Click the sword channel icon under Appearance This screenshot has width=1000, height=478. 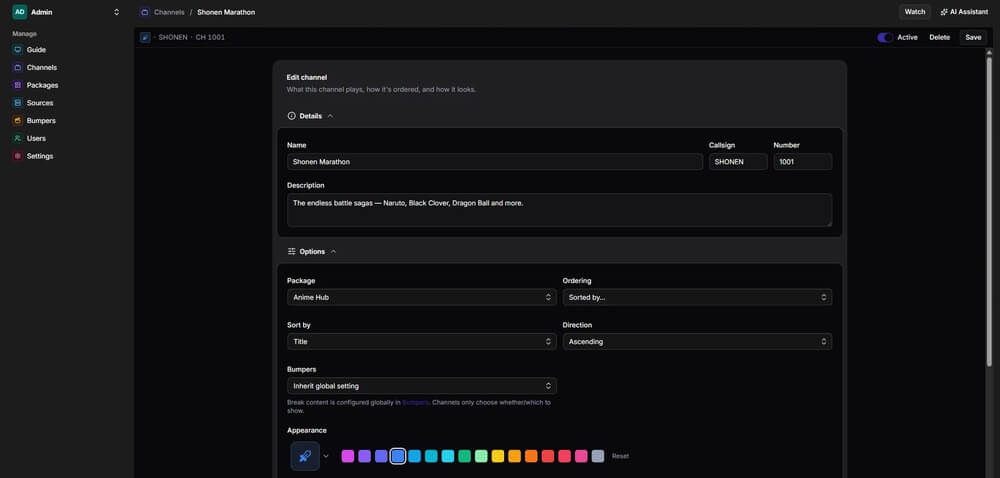click(x=305, y=456)
